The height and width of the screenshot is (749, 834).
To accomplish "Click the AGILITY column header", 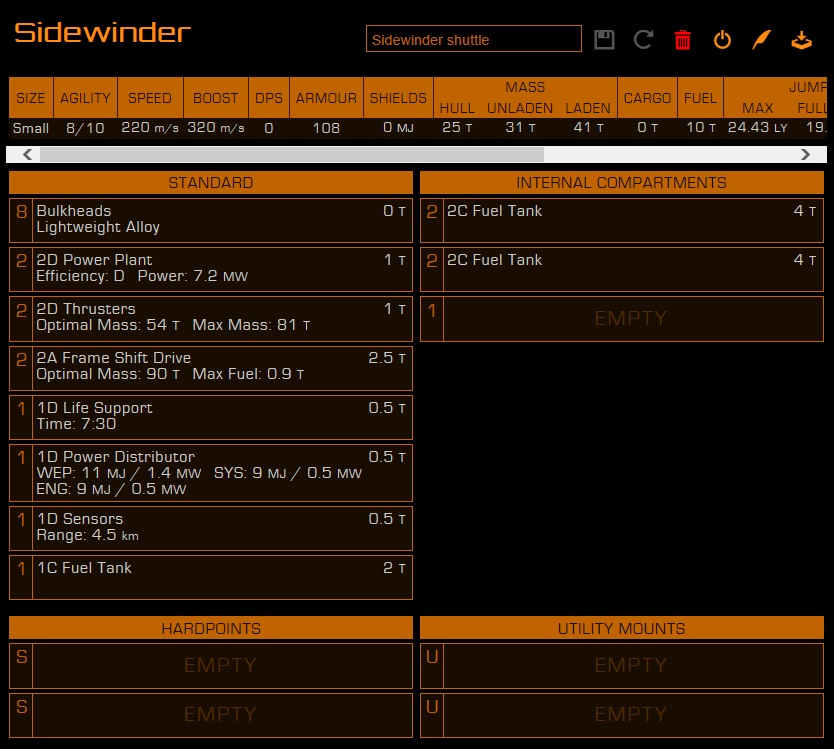I will (85, 98).
